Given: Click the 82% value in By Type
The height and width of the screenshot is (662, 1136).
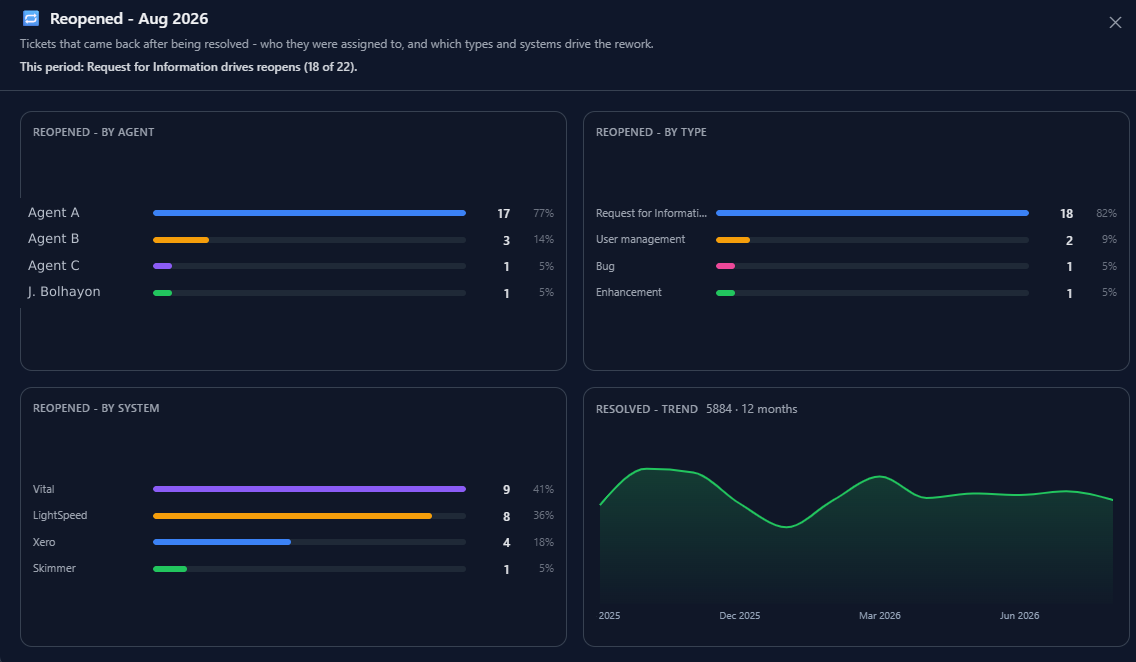Looking at the screenshot, I should point(1106,213).
